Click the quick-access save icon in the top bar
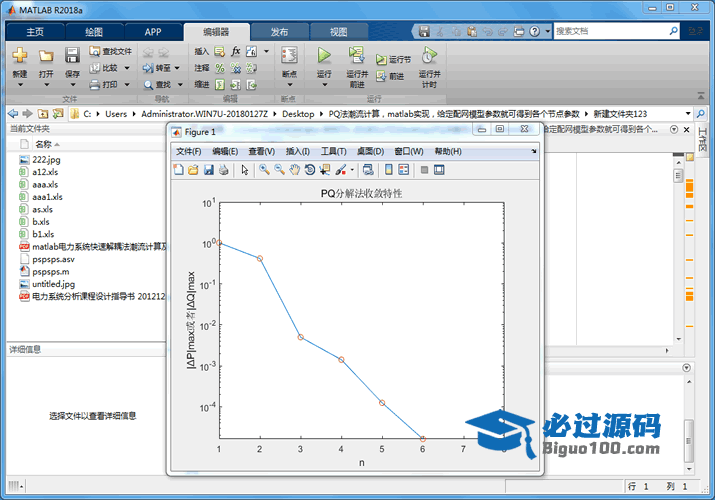 coord(425,31)
